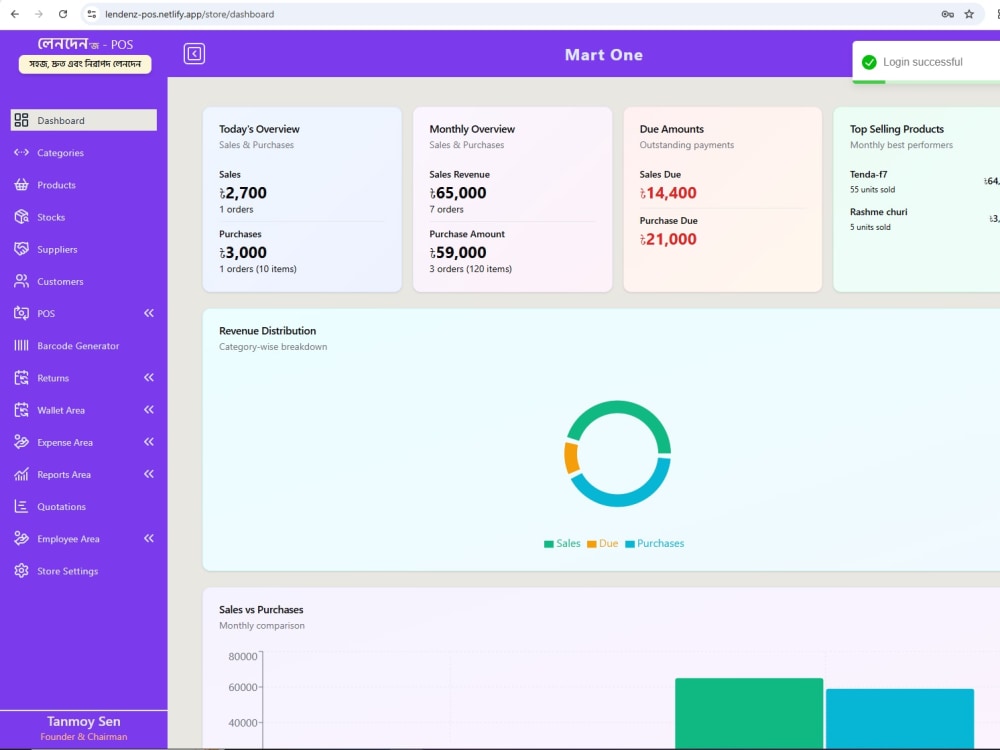Viewport: 1000px width, 750px height.
Task: Click the Wallet Area icon
Action: [21, 409]
